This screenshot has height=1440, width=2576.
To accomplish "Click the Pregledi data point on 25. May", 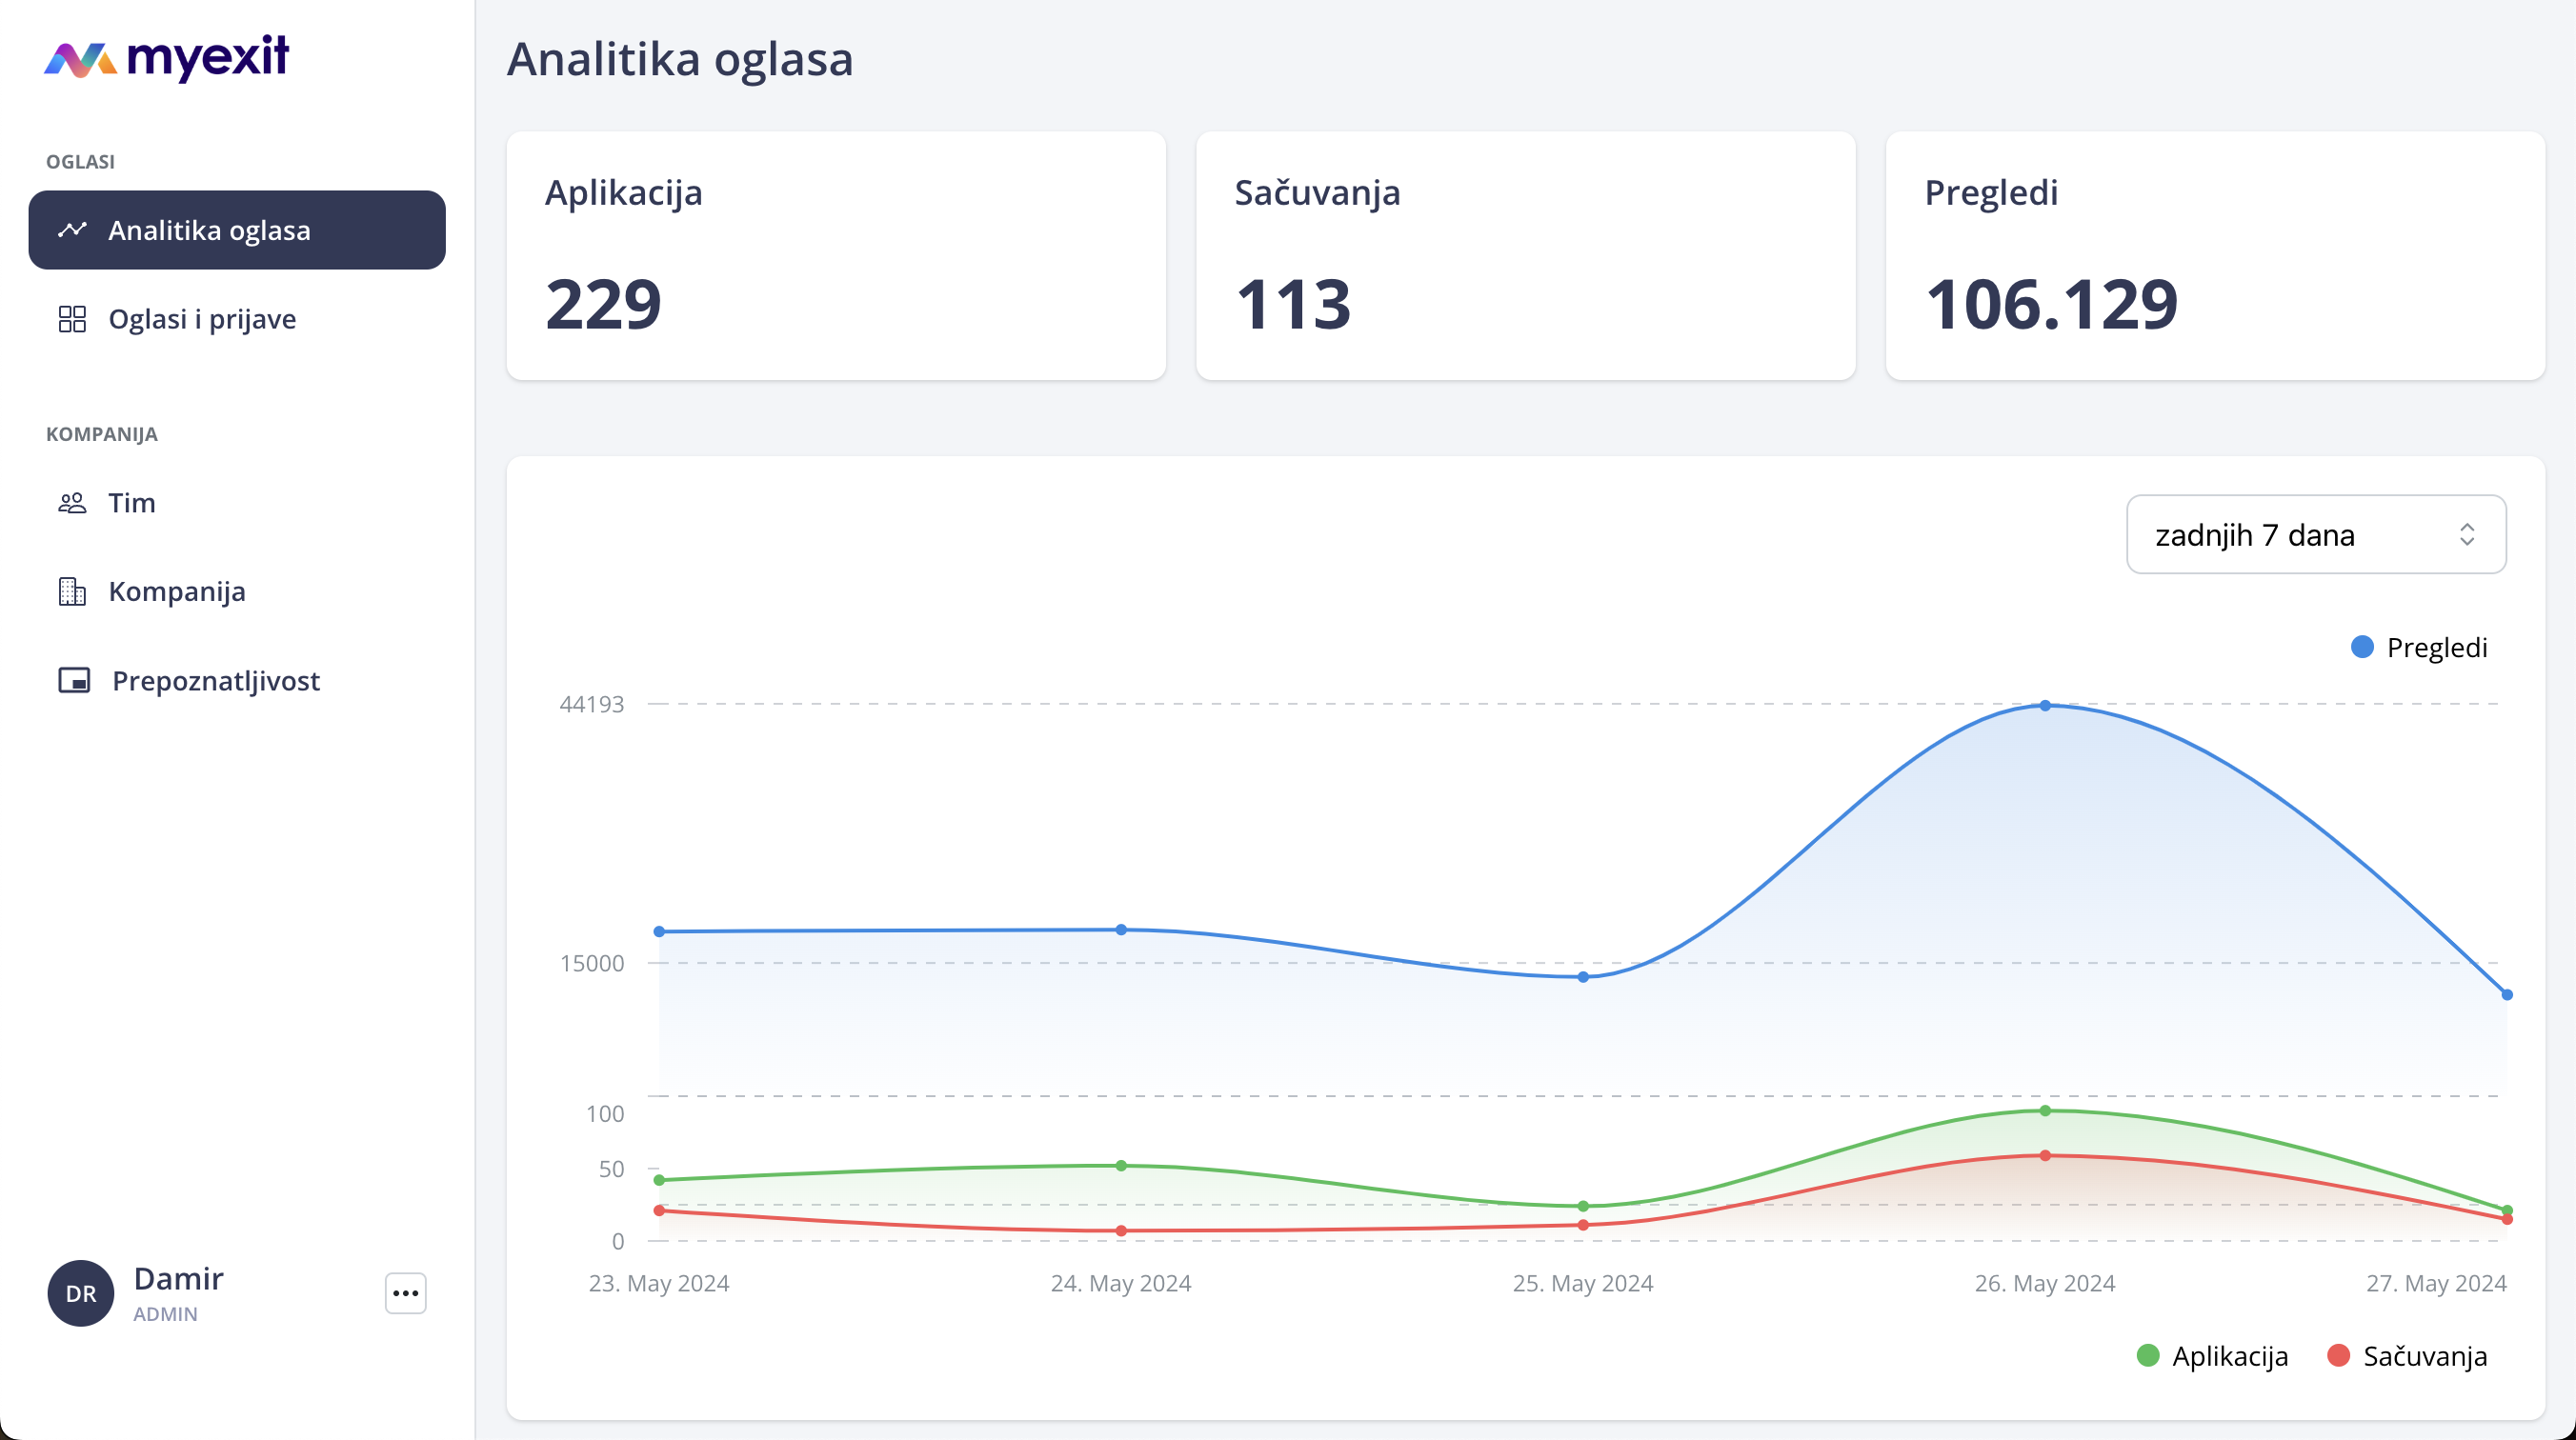I will pos(1583,977).
